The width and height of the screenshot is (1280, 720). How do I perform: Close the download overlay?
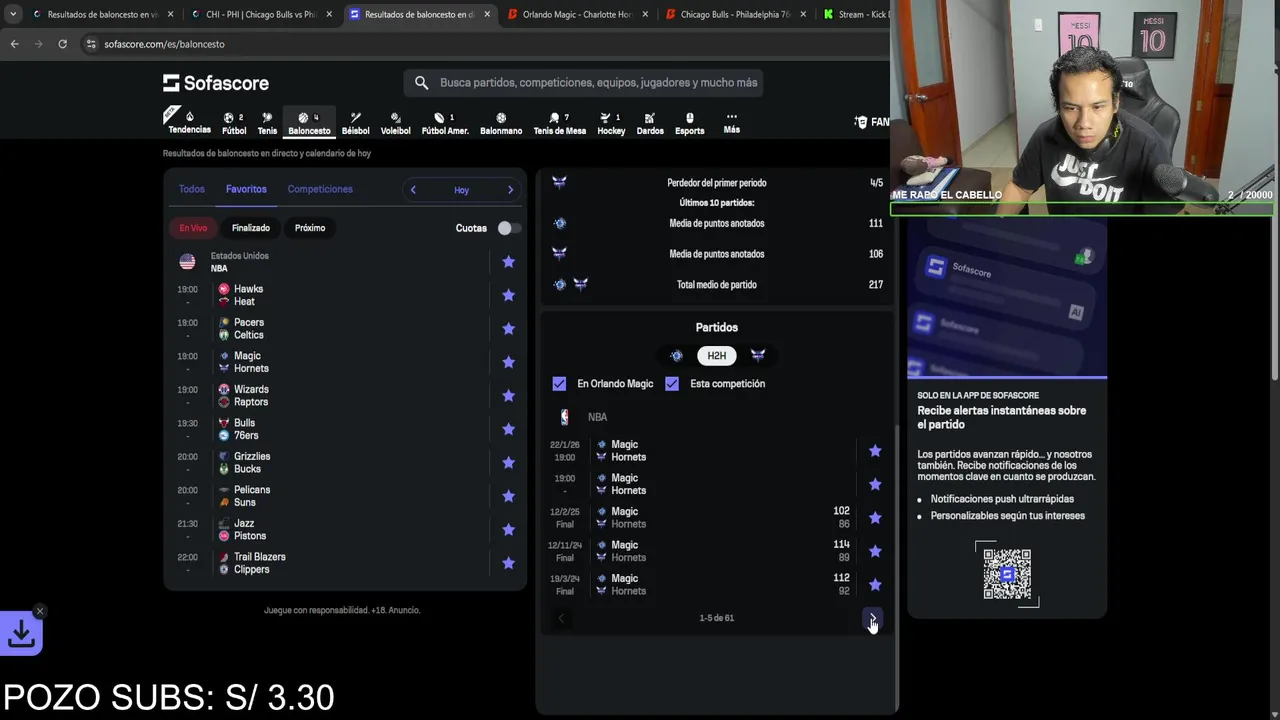[x=40, y=611]
